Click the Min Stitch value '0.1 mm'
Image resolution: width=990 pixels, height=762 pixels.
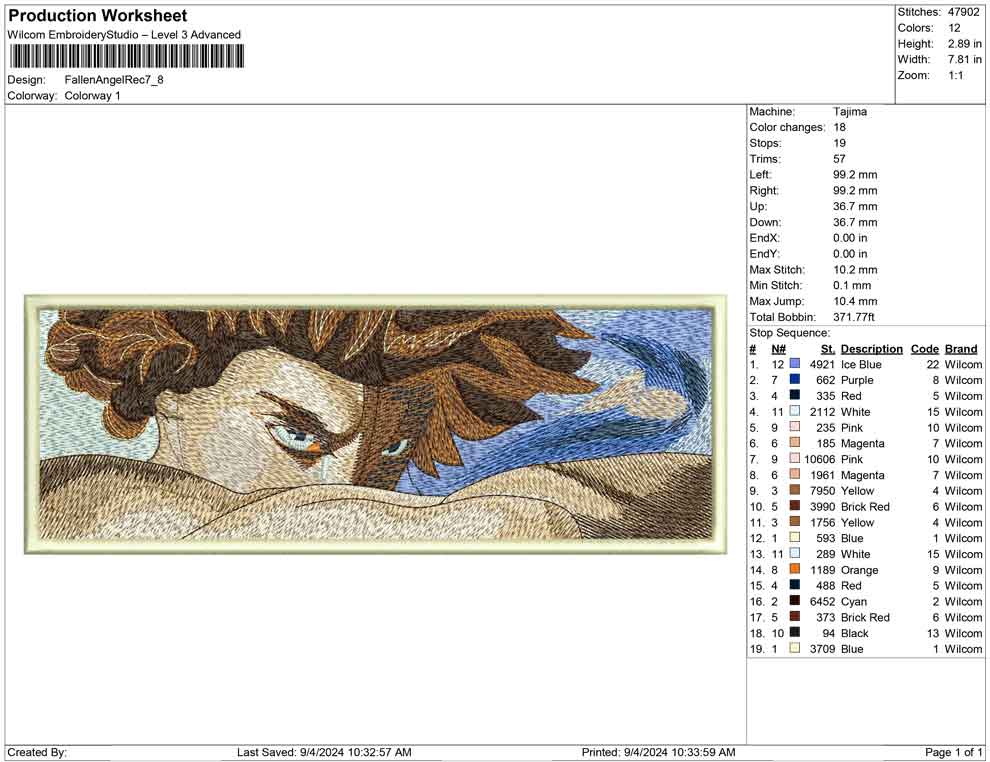point(852,285)
